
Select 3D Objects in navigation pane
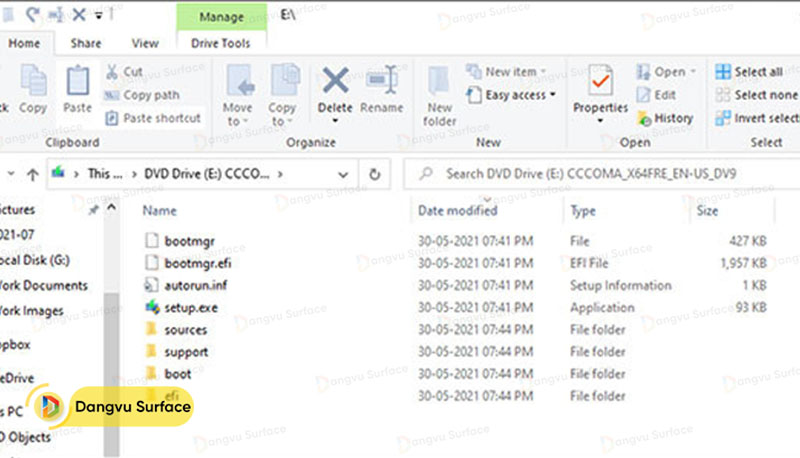(26, 438)
